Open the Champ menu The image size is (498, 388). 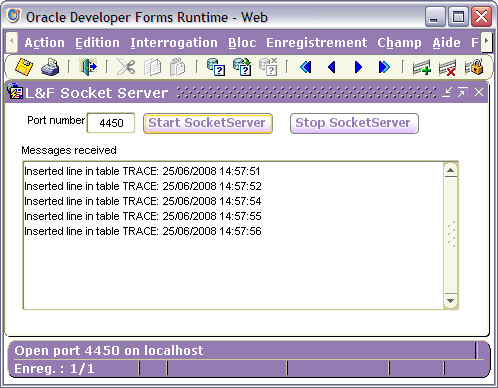coord(399,43)
